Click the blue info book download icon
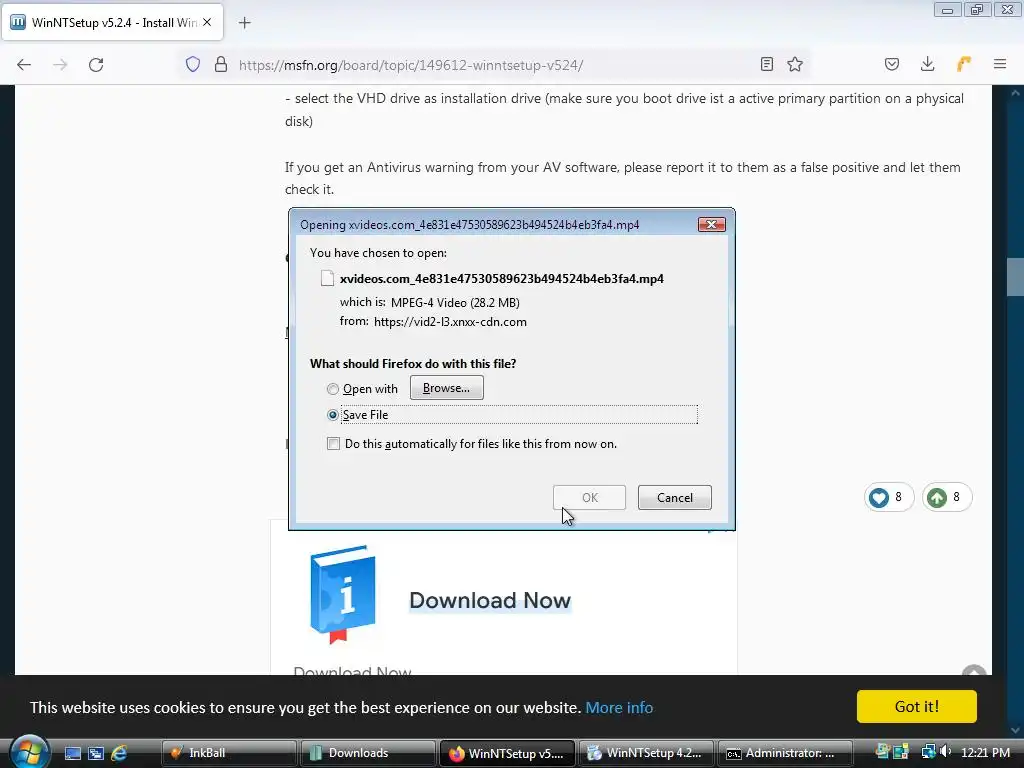Screen dimensions: 1024x768 343,595
